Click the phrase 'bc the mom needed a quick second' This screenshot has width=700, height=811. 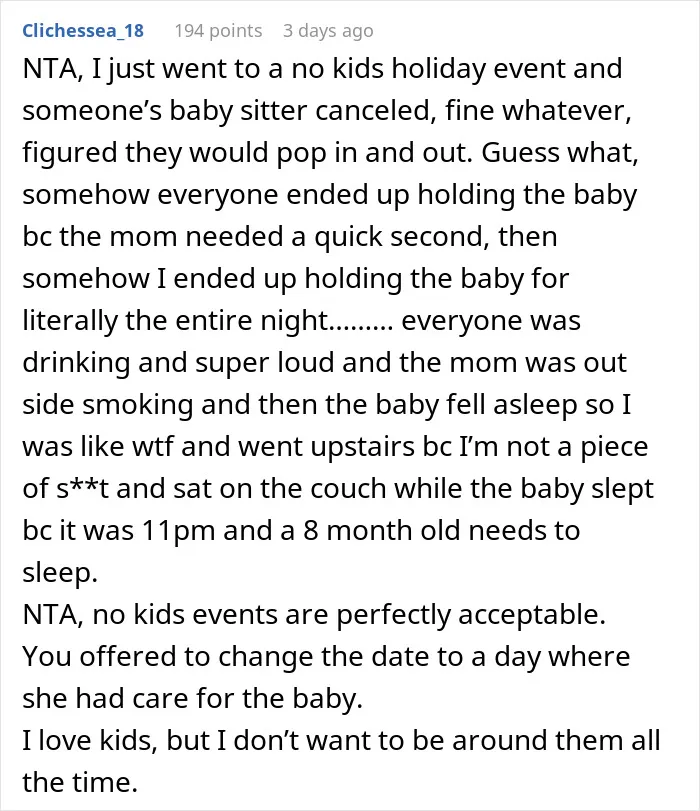pyautogui.click(x=256, y=236)
